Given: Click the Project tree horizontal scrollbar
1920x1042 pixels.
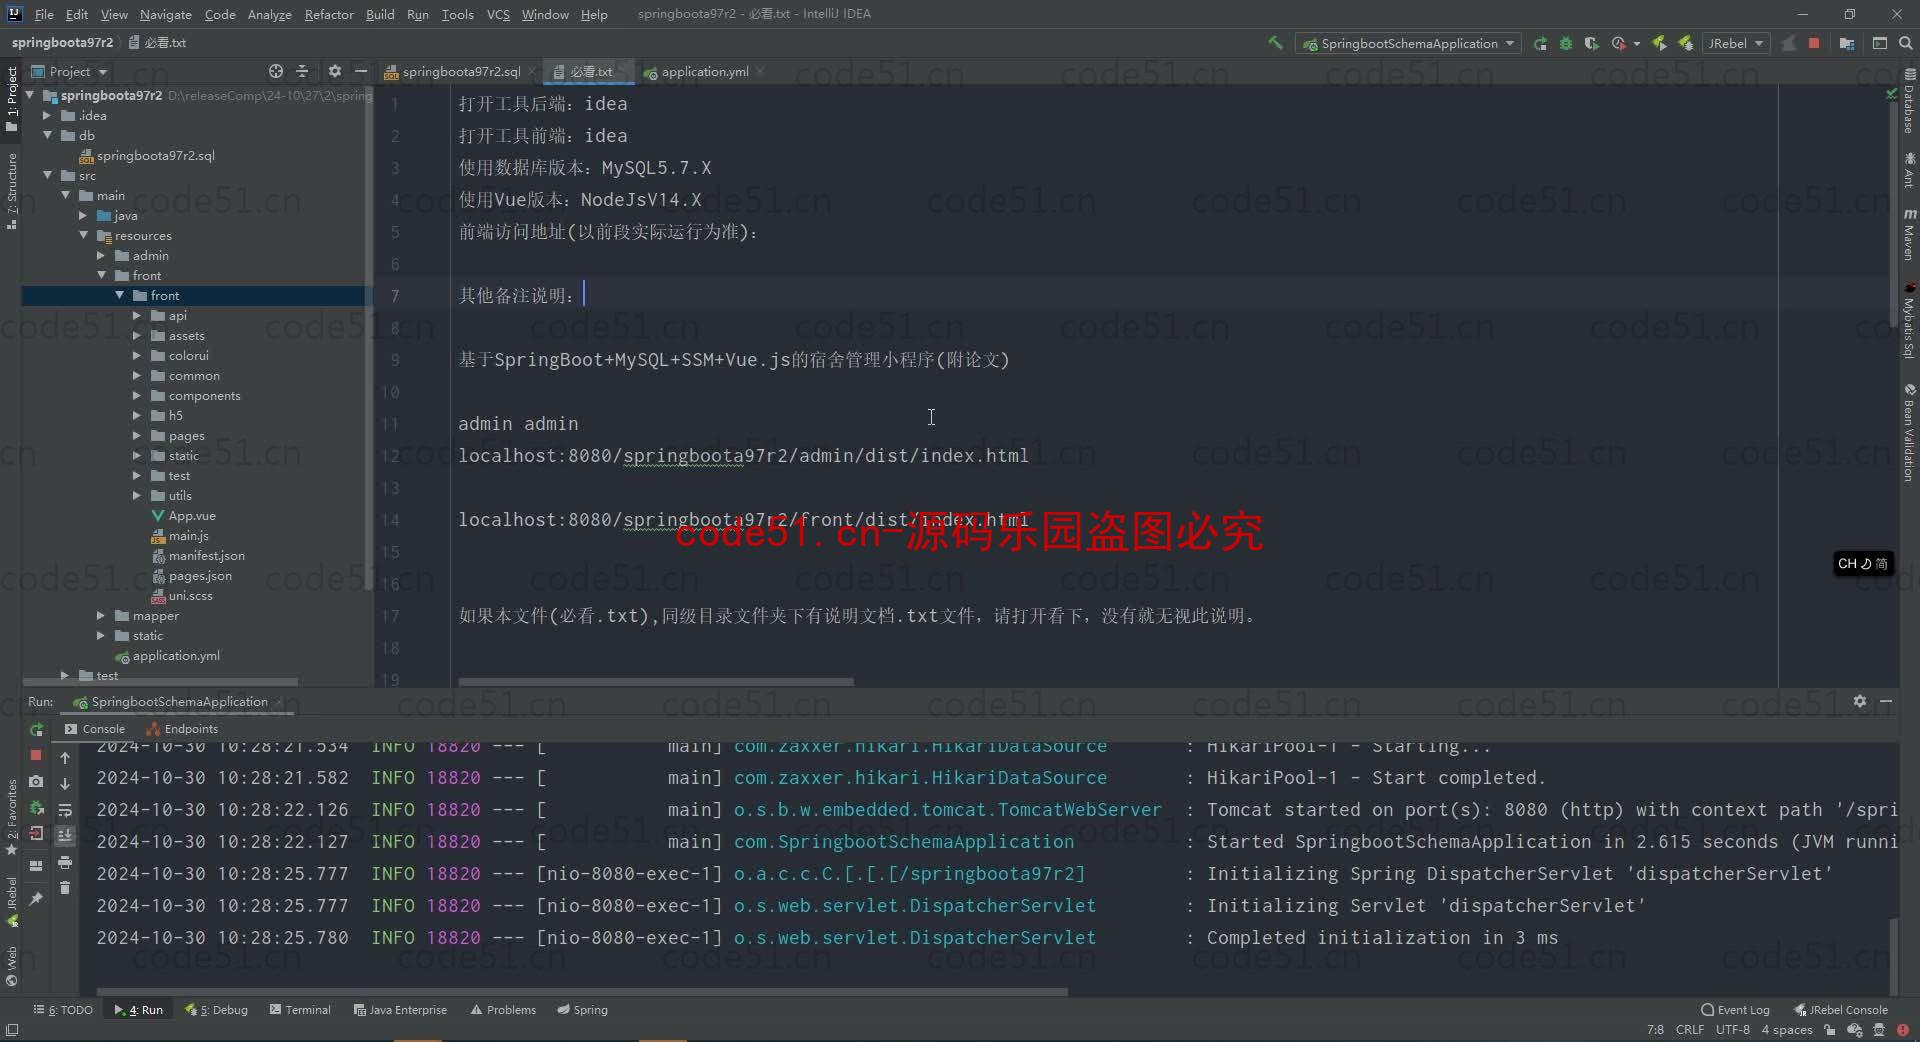Looking at the screenshot, I should 160,682.
